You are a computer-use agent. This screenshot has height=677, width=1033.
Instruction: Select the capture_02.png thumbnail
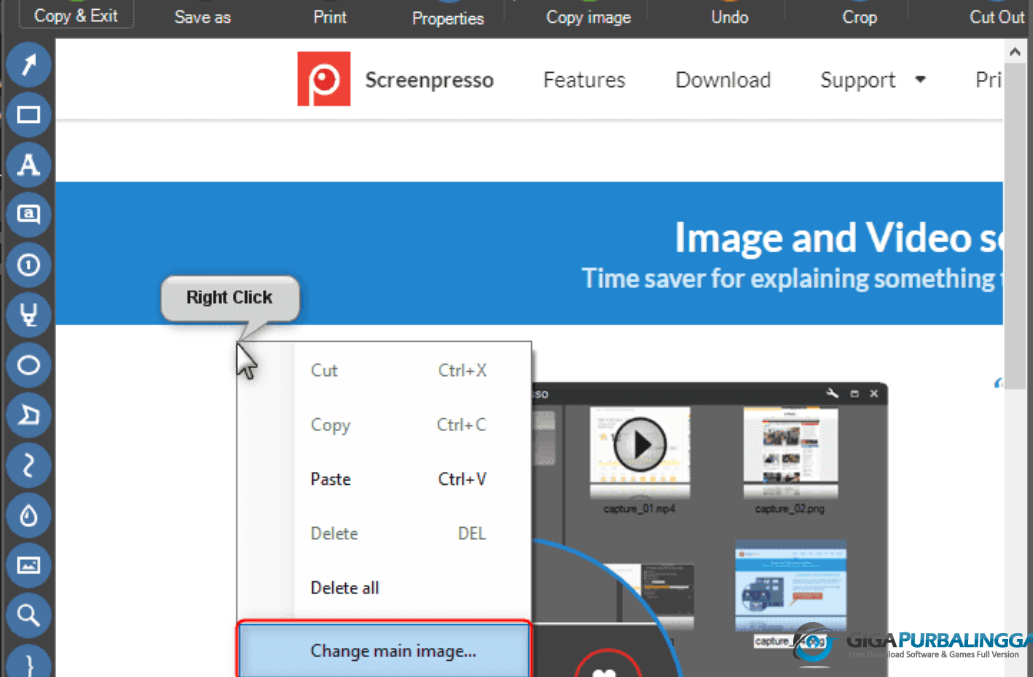[x=791, y=452]
